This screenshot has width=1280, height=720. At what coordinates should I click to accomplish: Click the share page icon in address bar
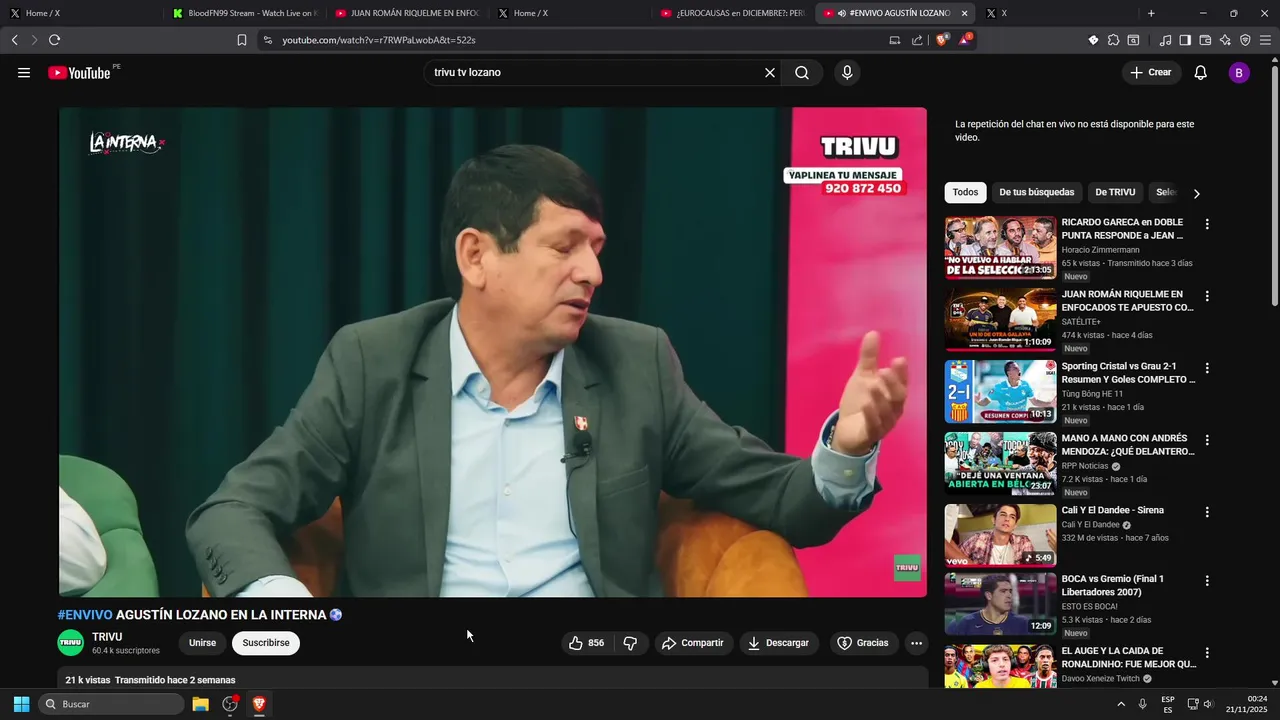[x=917, y=40]
